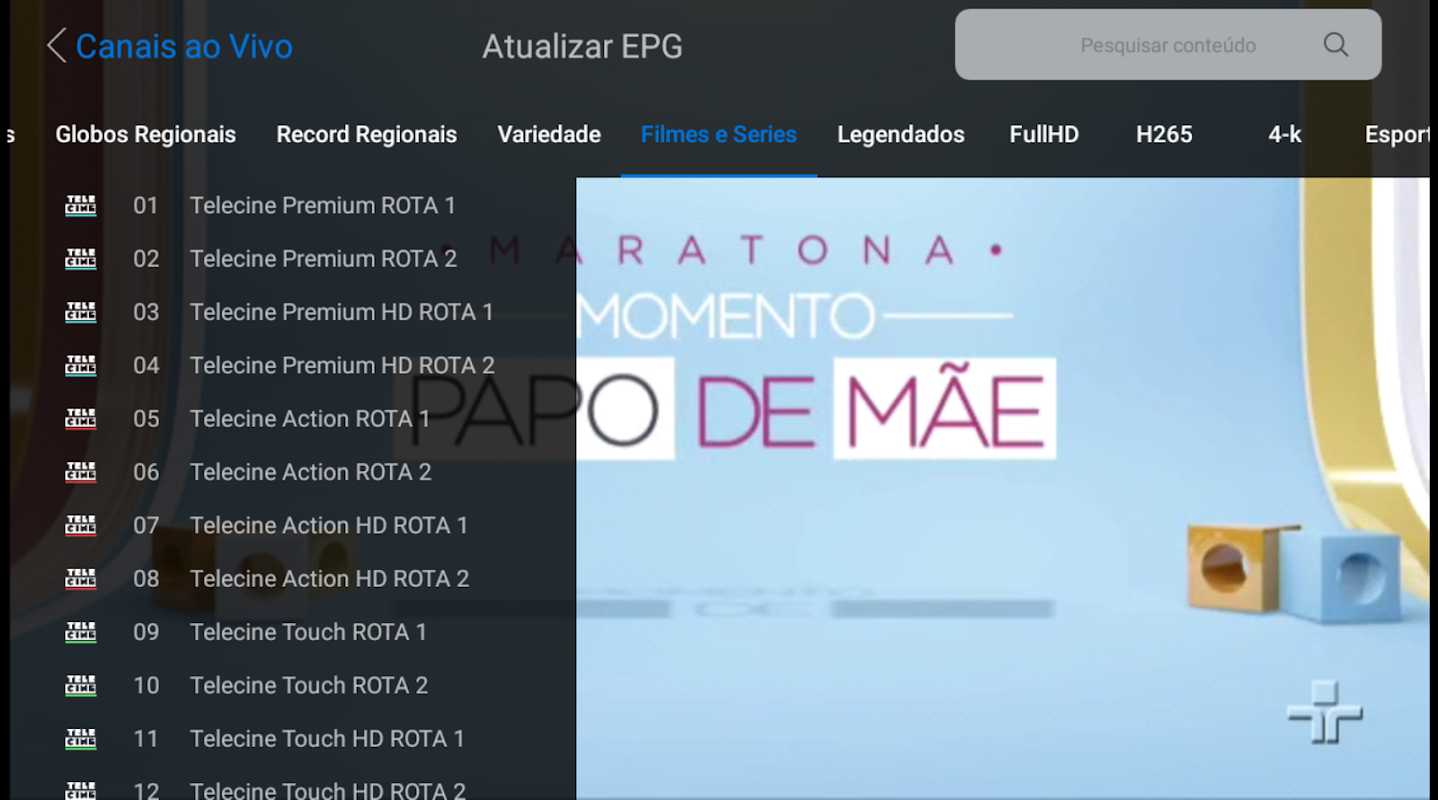Click Telecine logo icon for channel 01
Screen dimensions: 1438x800
click(x=81, y=206)
